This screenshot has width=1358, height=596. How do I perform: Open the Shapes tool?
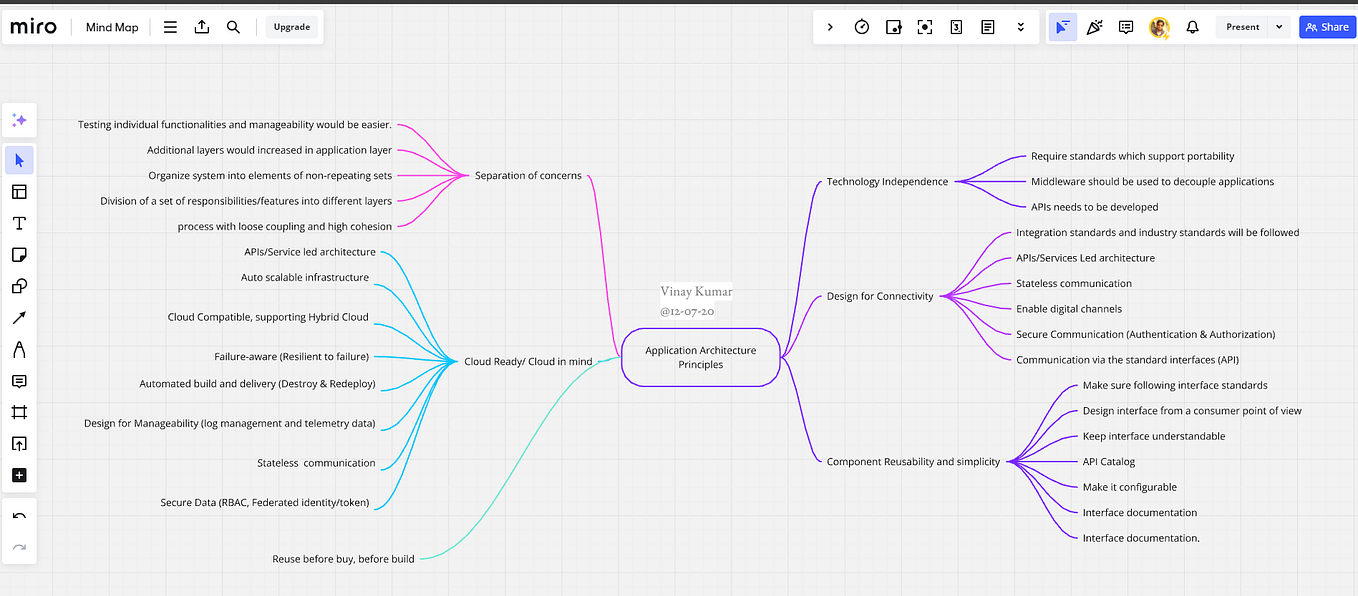point(19,286)
